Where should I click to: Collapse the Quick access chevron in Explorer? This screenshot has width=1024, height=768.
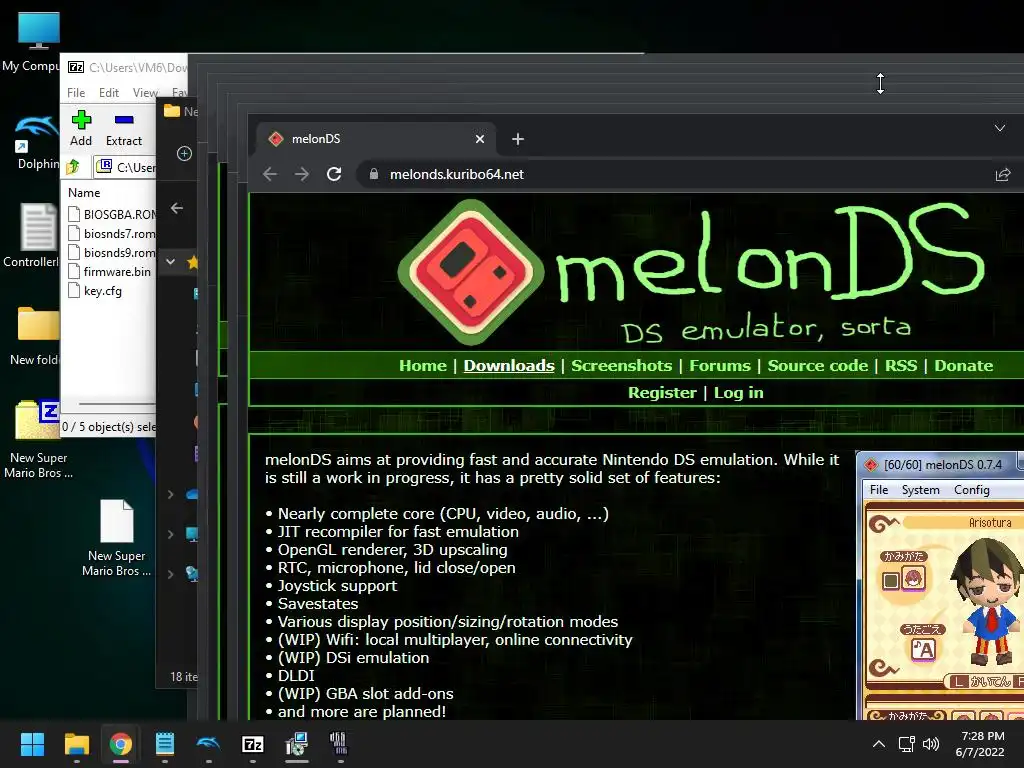(x=170, y=262)
